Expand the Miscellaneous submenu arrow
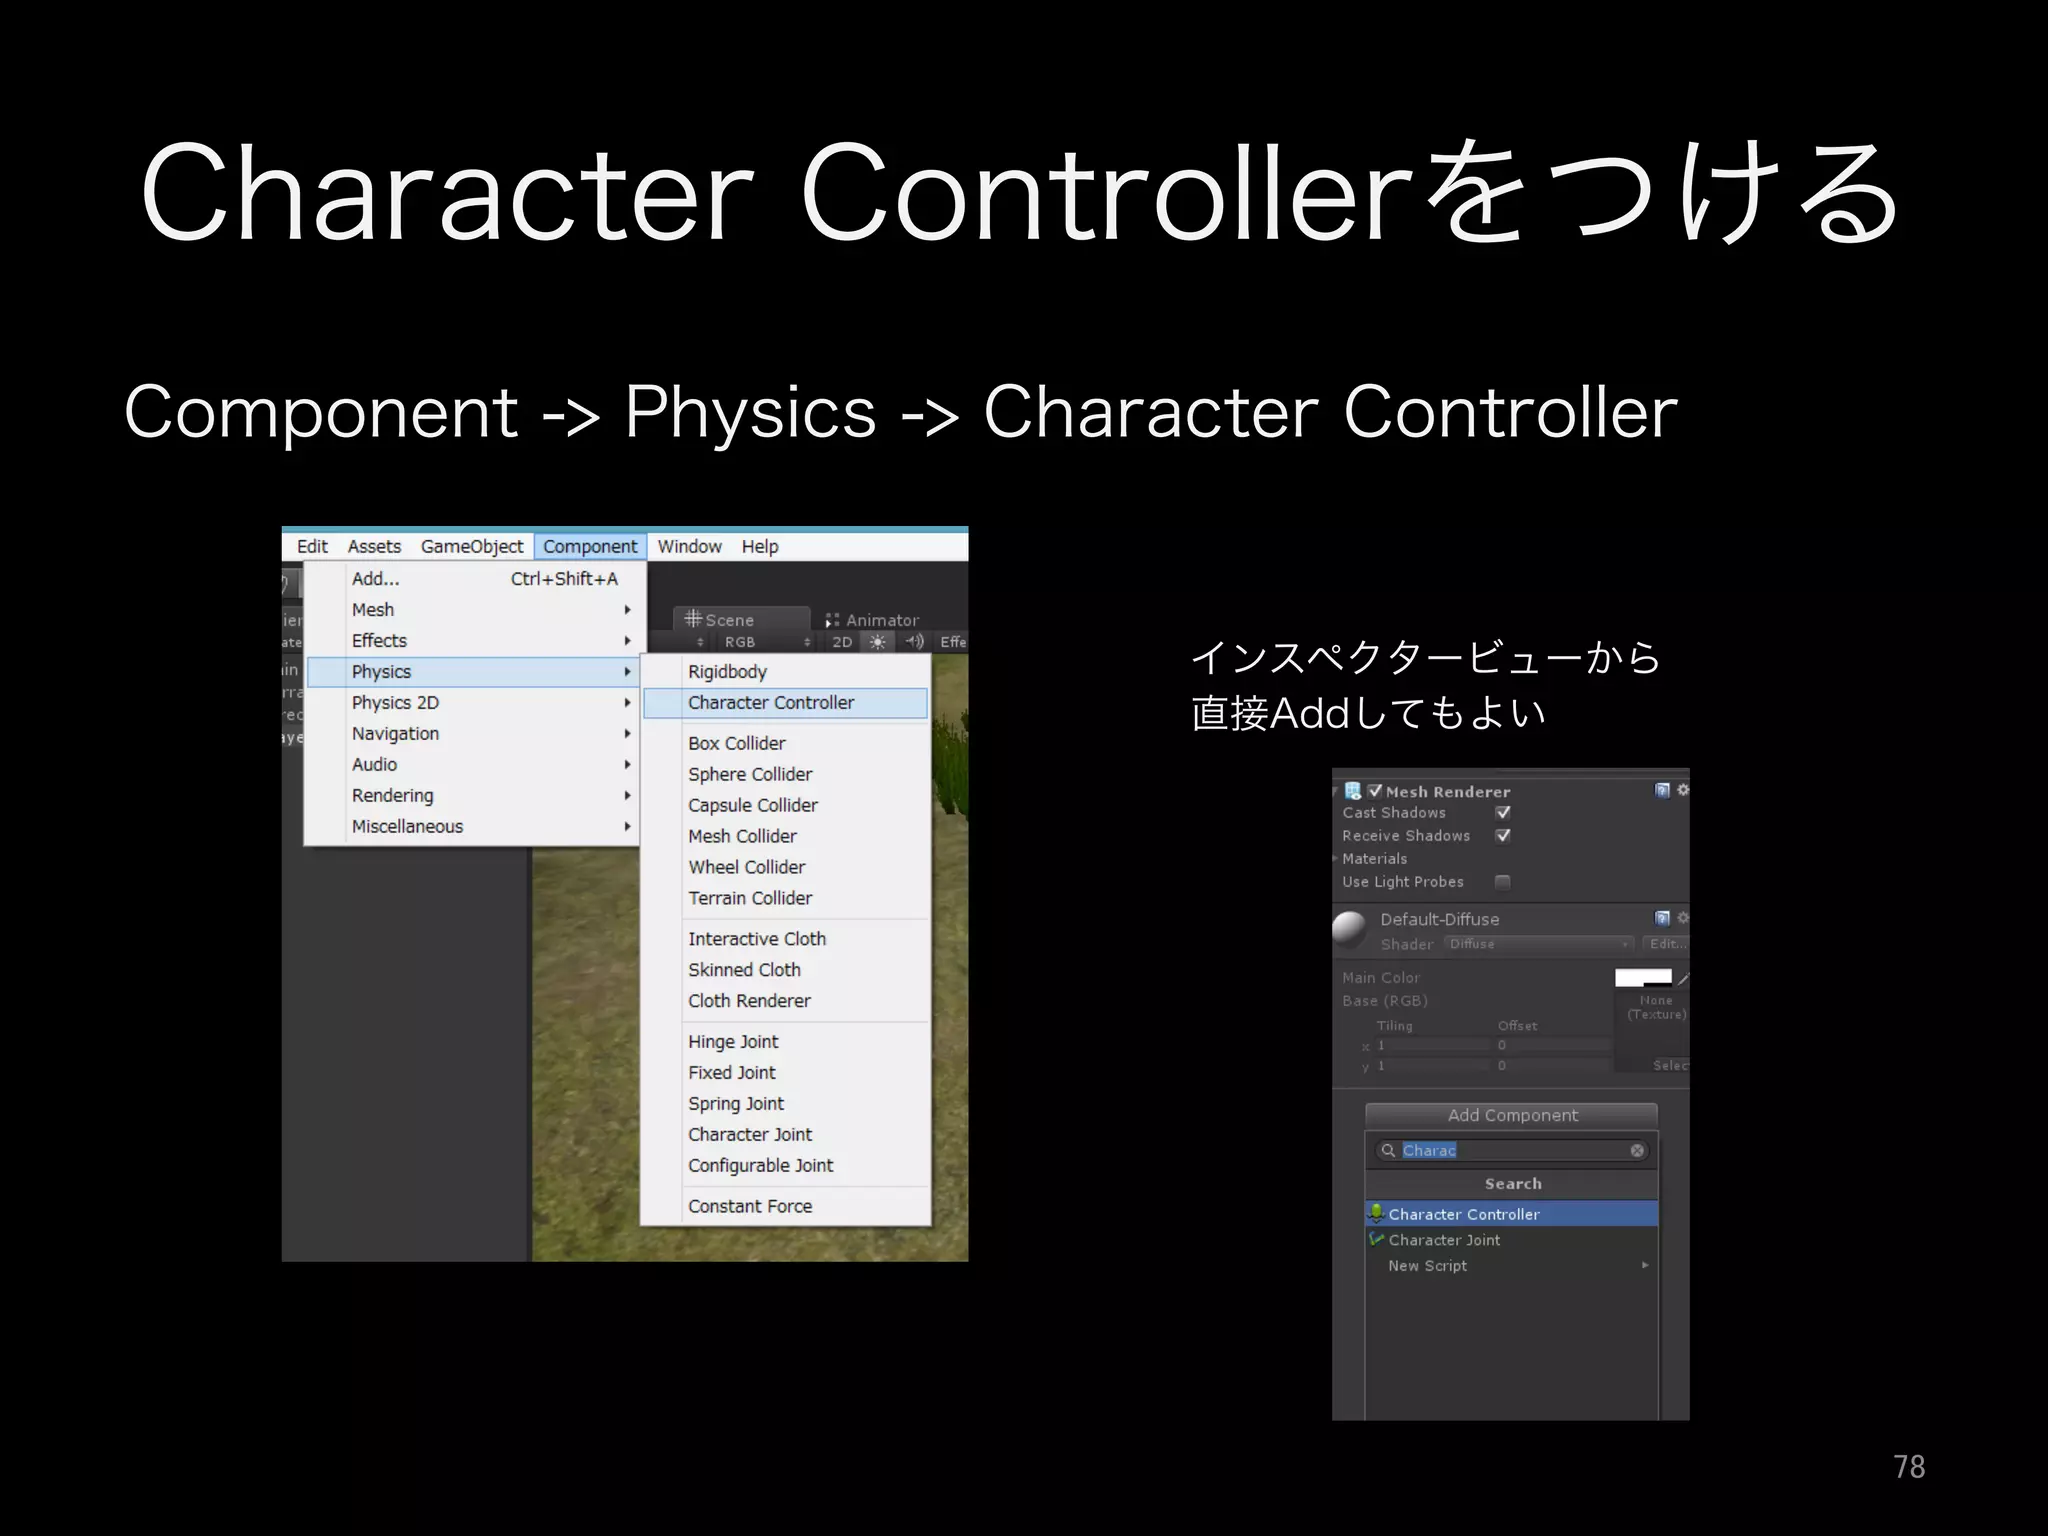The height and width of the screenshot is (1536, 2048). 627,827
